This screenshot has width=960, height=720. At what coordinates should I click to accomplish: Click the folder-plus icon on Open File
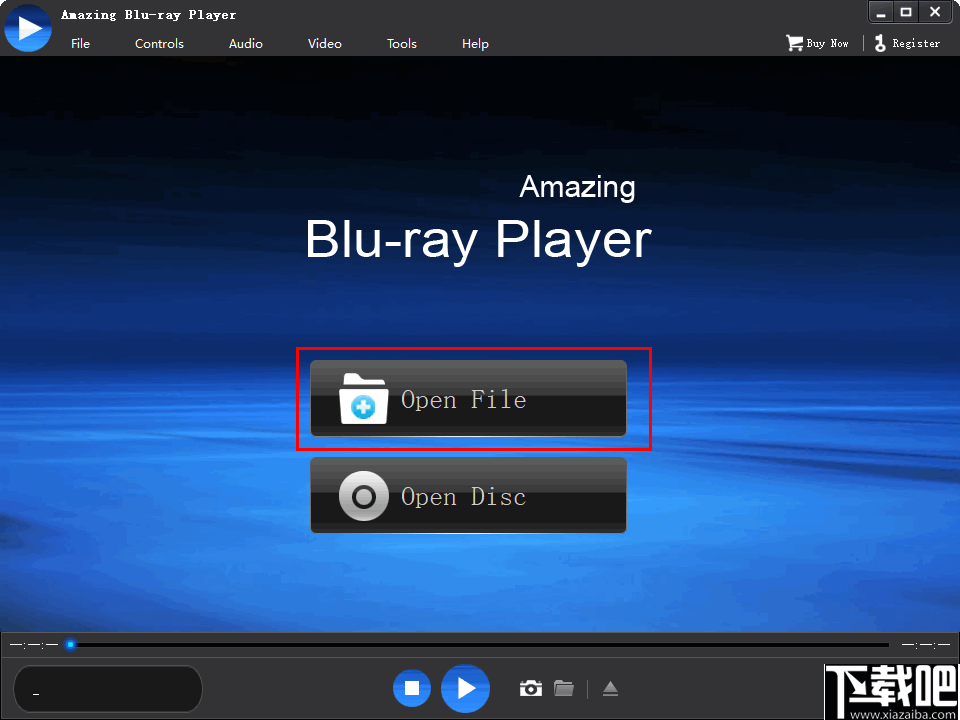click(363, 398)
